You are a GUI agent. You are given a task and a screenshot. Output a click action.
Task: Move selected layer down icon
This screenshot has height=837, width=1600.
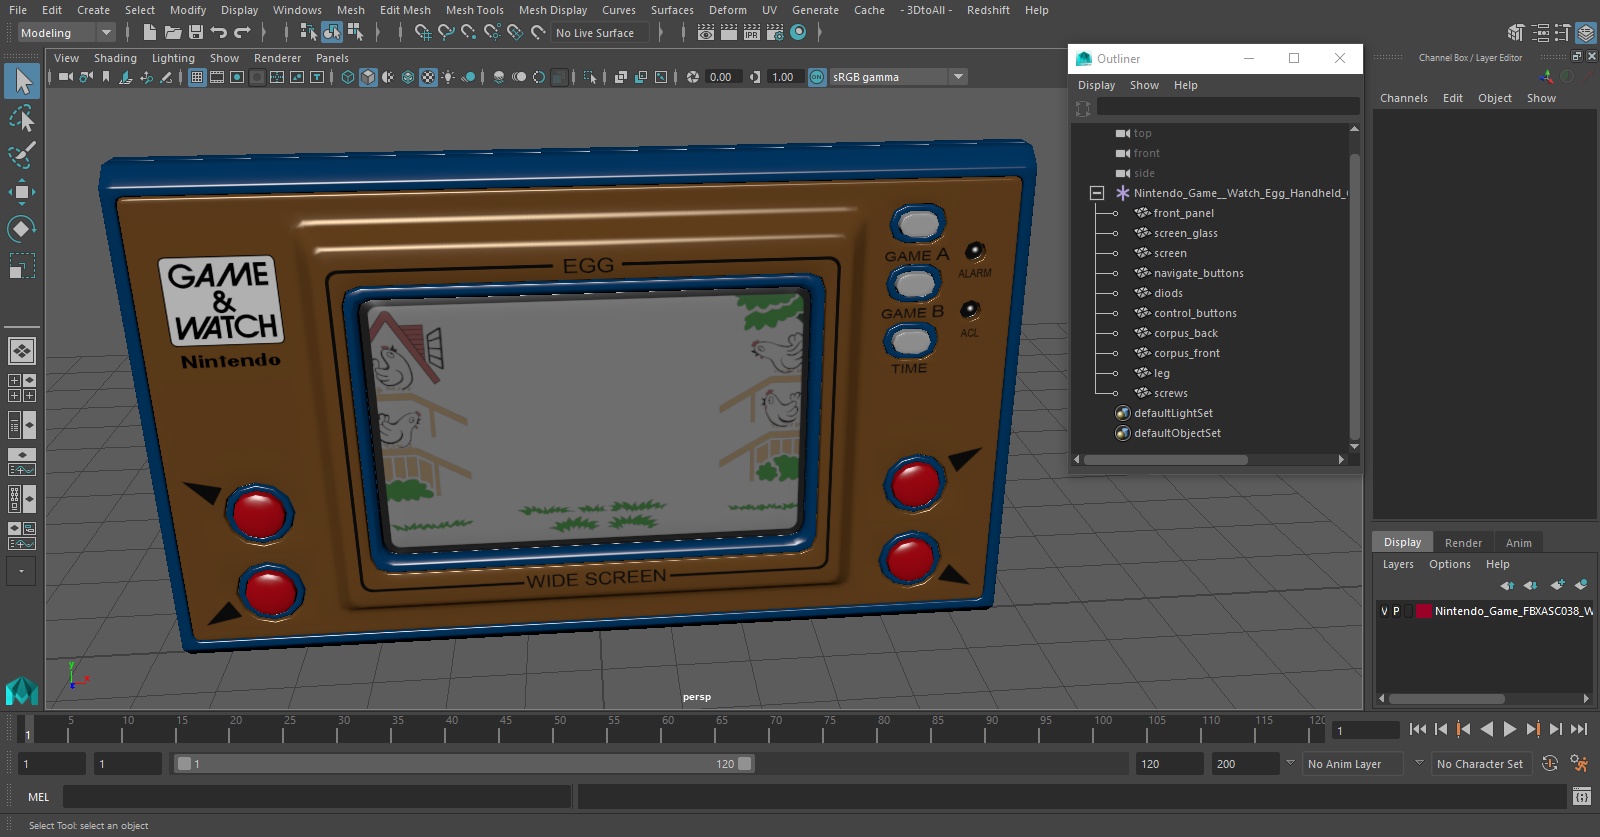(x=1531, y=585)
